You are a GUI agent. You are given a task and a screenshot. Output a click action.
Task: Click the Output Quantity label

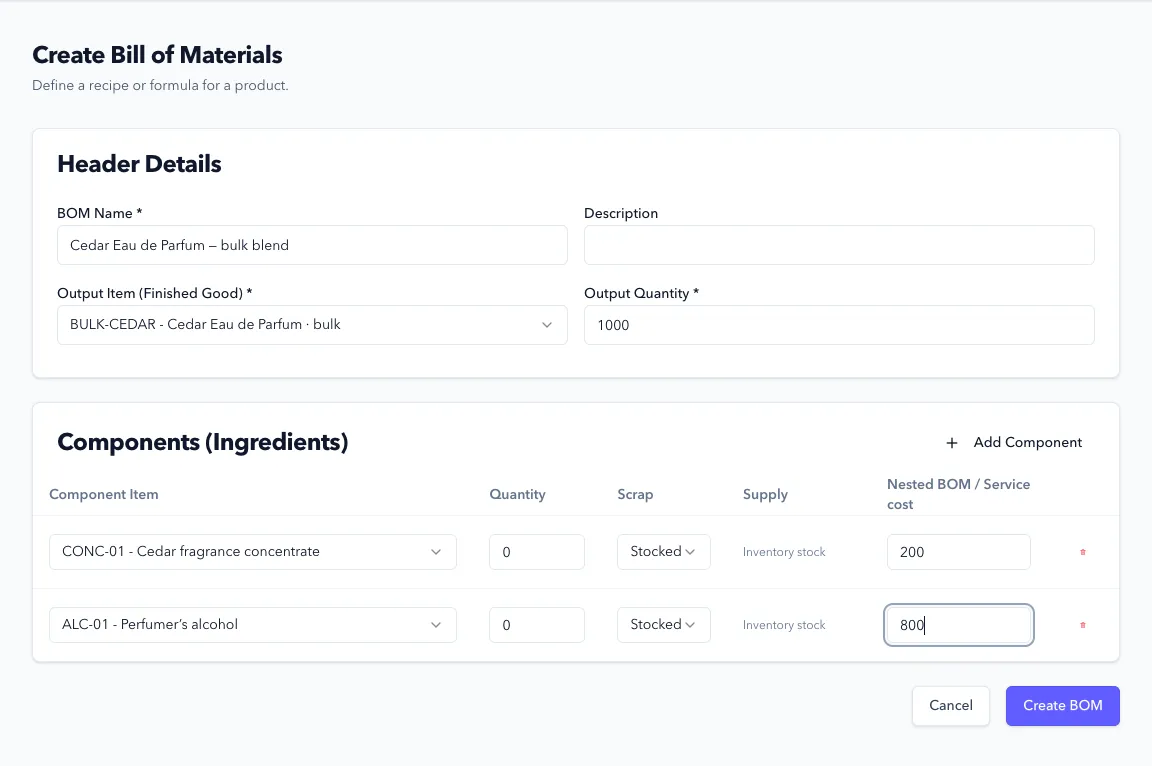[641, 294]
